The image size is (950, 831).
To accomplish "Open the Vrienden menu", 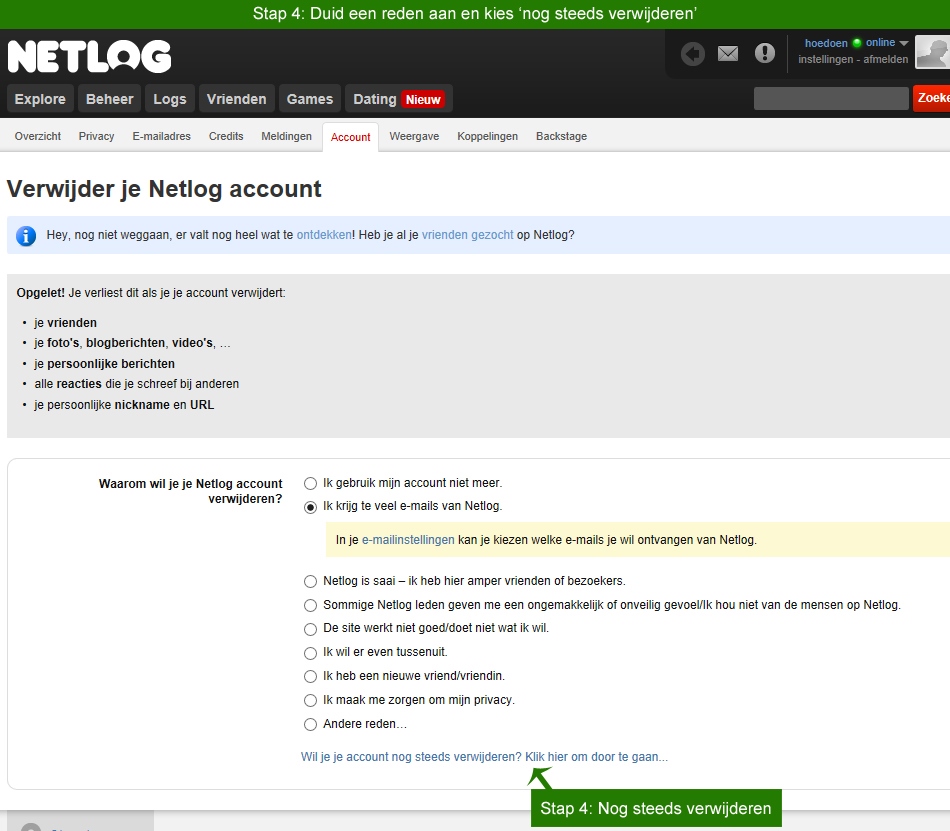I will click(x=236, y=99).
